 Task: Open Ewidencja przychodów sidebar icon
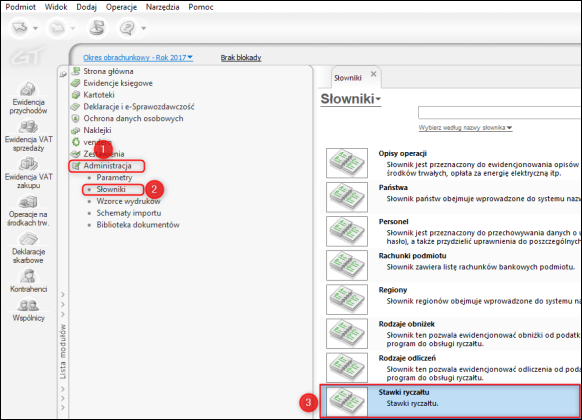28,98
